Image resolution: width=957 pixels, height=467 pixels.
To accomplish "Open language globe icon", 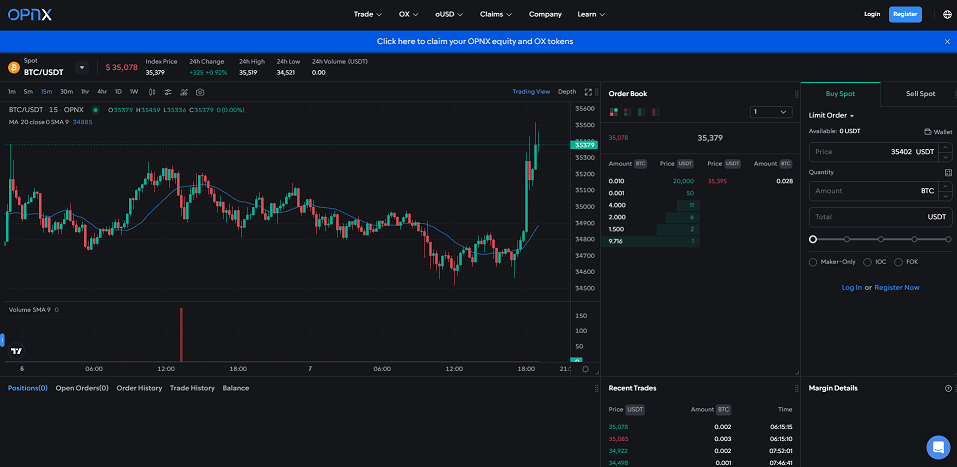I will (947, 14).
